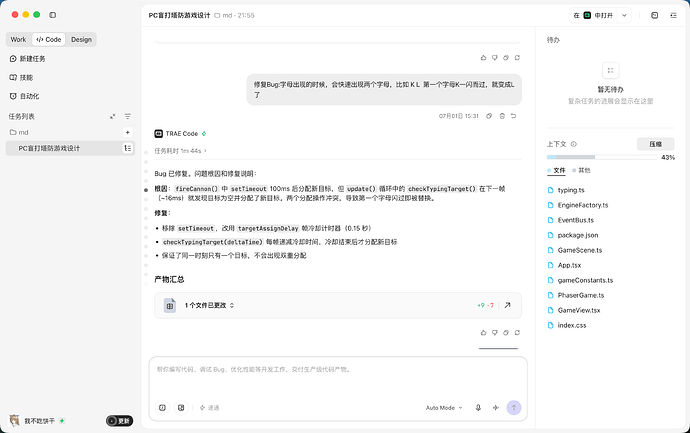Open the PhaserGame.ts file
The width and height of the screenshot is (690, 433).
coord(576,295)
